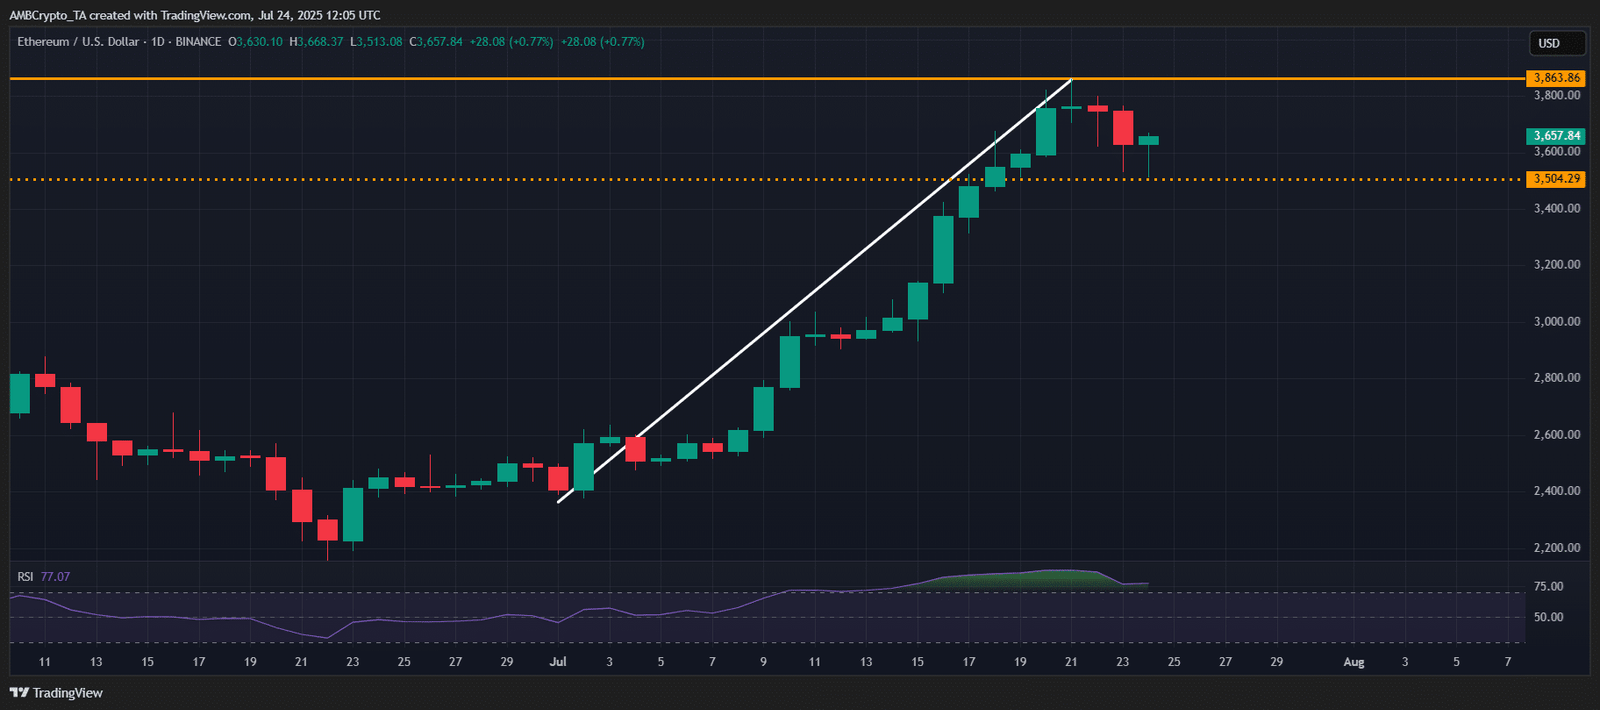1600x710 pixels.
Task: Select the dotted orange horizontal support line
Action: (x=500, y=180)
